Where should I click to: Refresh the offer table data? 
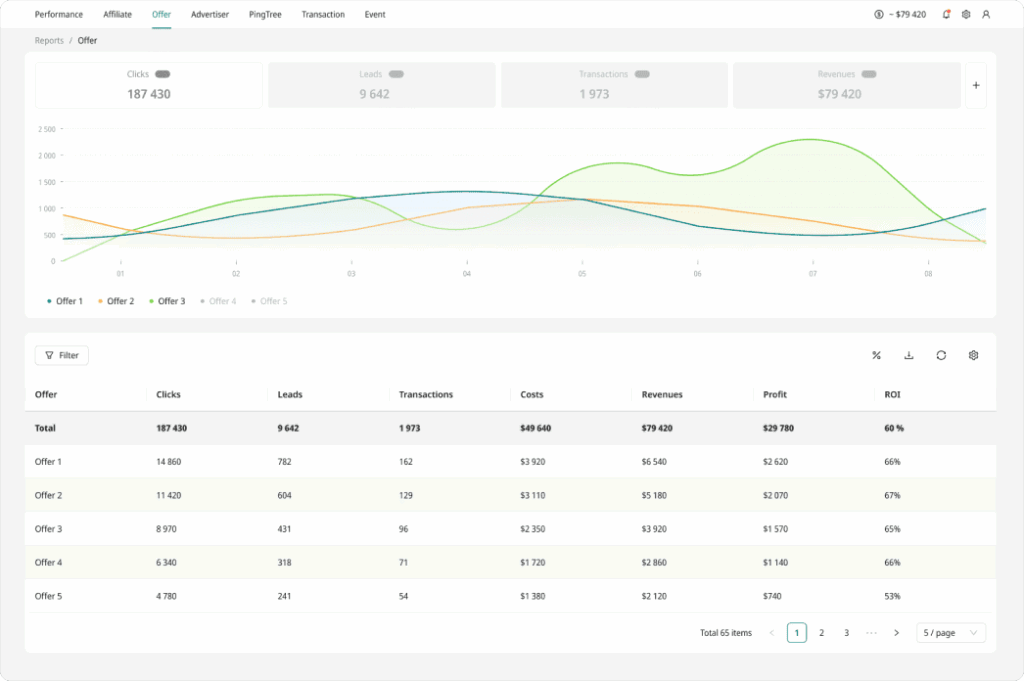pyautogui.click(x=941, y=355)
